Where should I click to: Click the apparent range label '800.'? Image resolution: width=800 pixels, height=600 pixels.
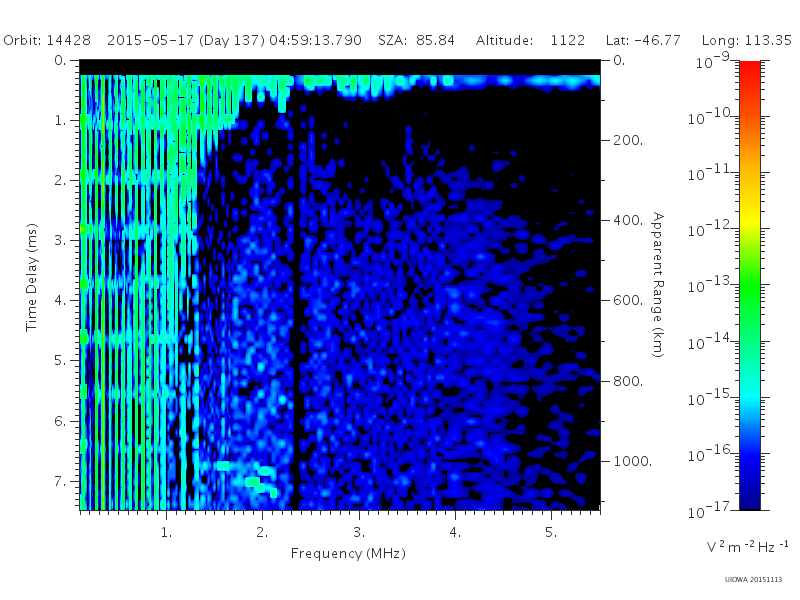point(628,381)
